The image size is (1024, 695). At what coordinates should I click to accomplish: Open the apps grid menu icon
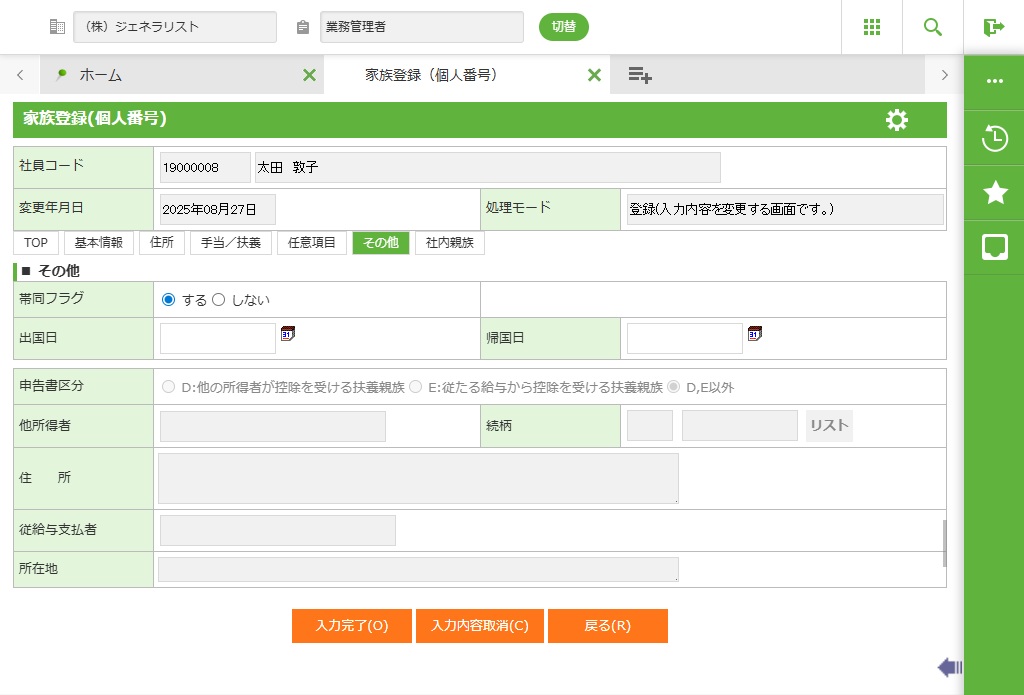(871, 27)
